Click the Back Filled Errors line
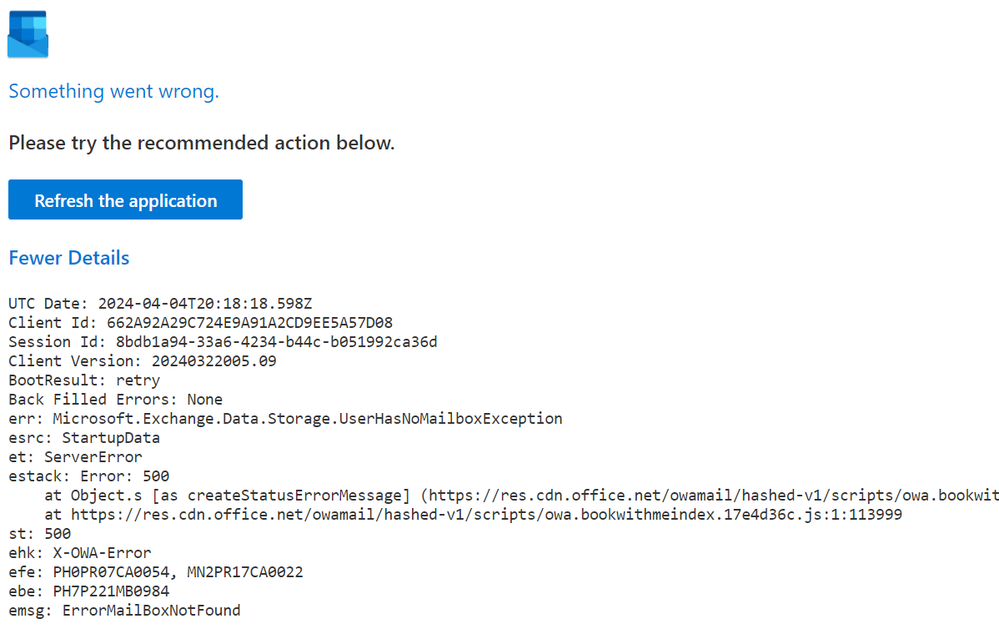 tap(115, 399)
